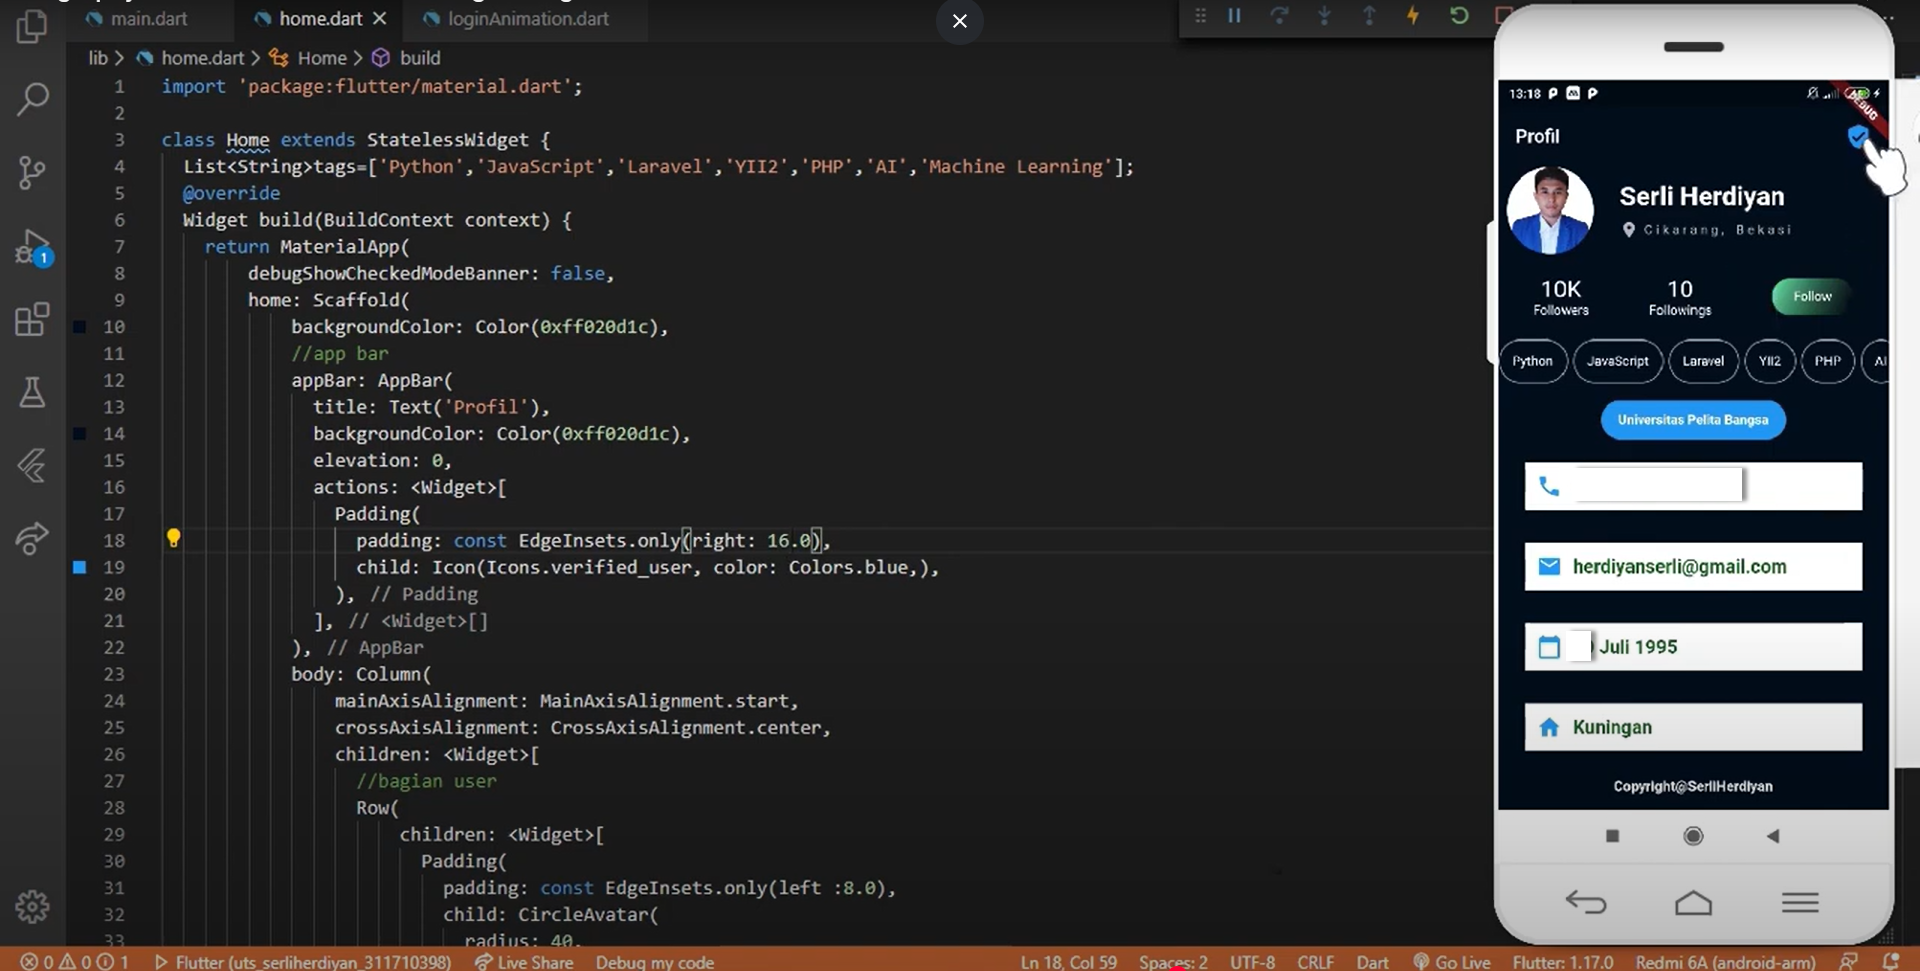This screenshot has width=1920, height=971.
Task: Open the Testing flask icon
Action: (x=32, y=392)
